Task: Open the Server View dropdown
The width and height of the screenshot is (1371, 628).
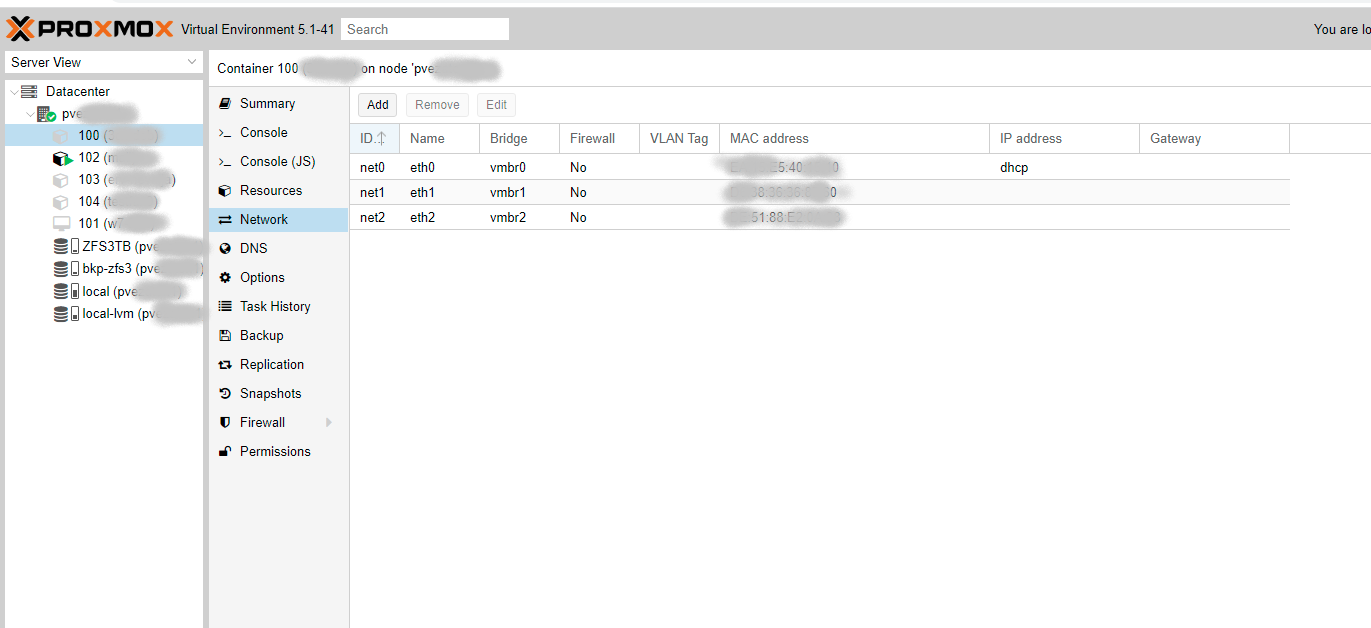Action: tap(104, 62)
